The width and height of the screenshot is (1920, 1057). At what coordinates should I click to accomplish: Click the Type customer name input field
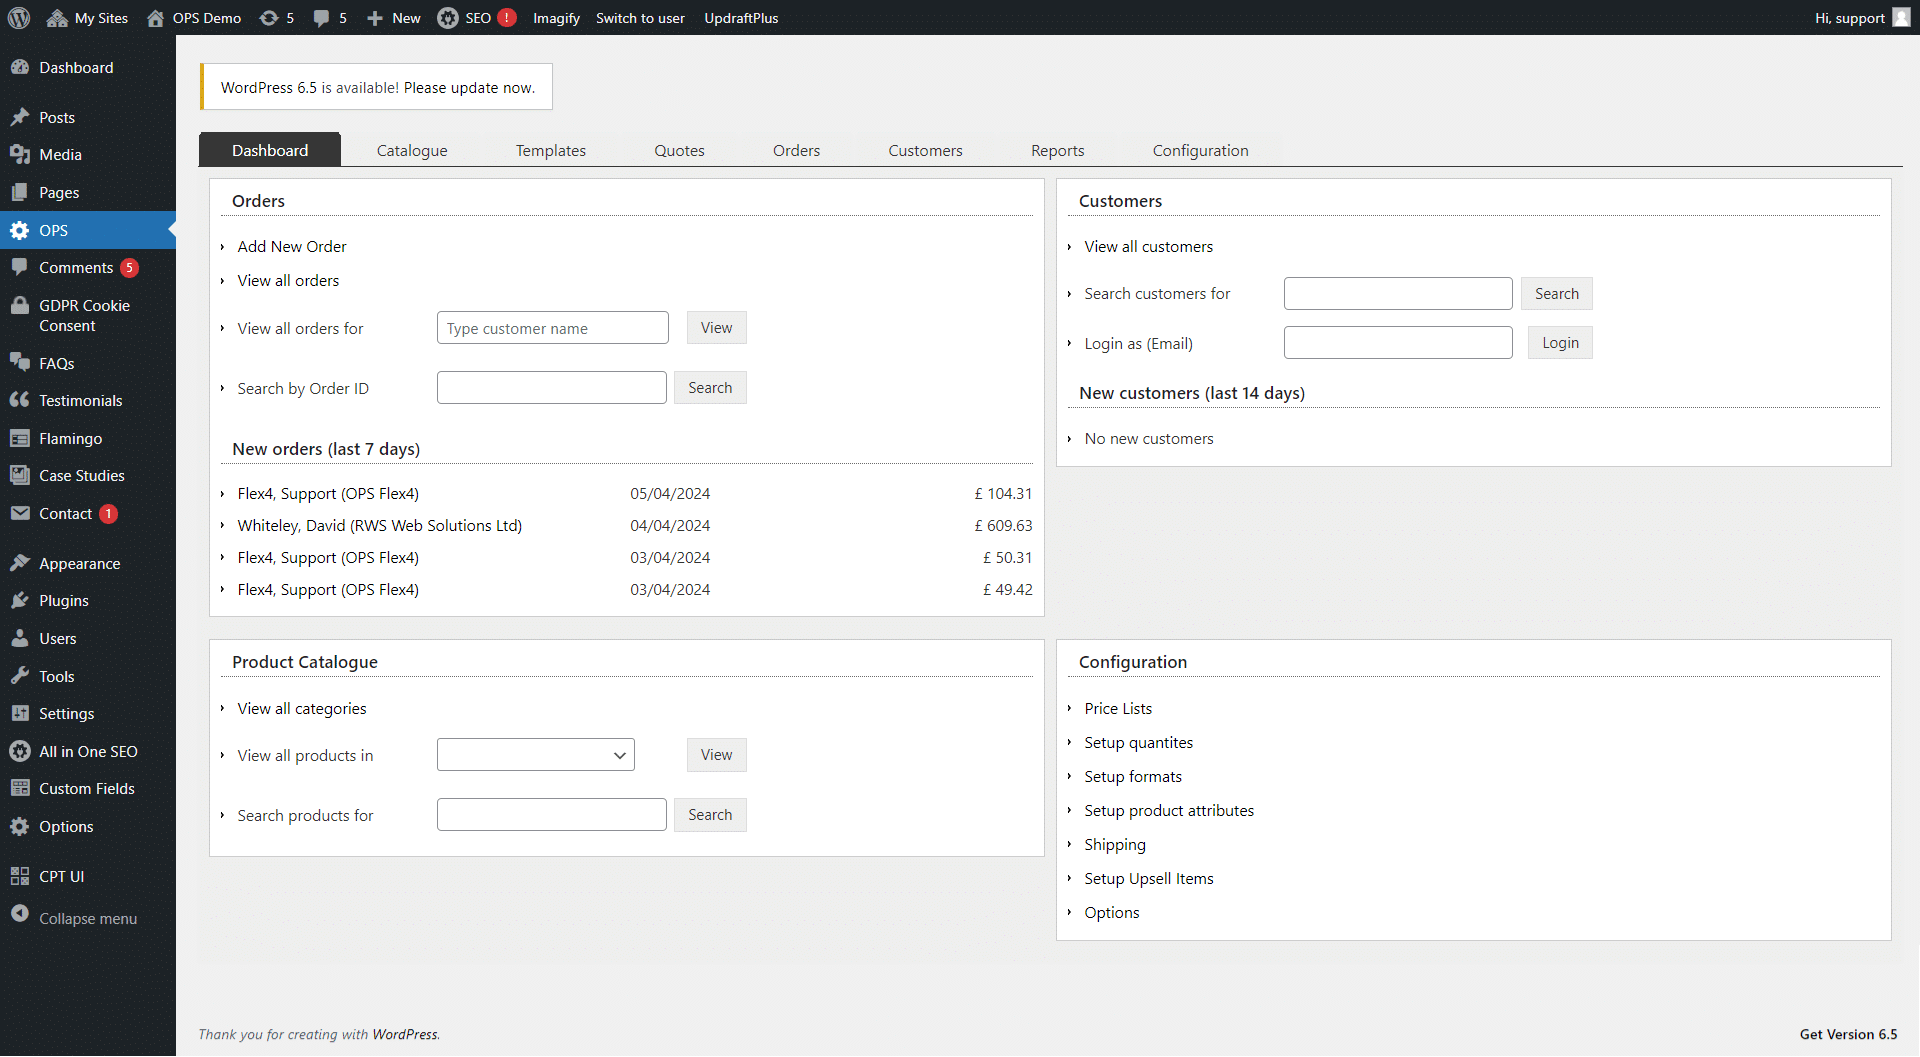click(552, 328)
